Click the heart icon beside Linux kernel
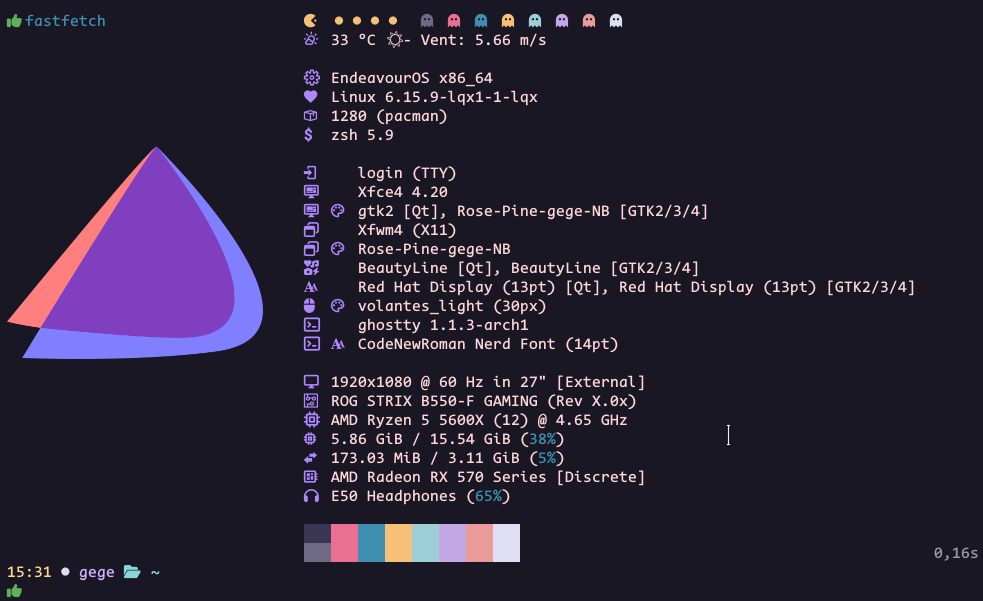 pos(310,97)
